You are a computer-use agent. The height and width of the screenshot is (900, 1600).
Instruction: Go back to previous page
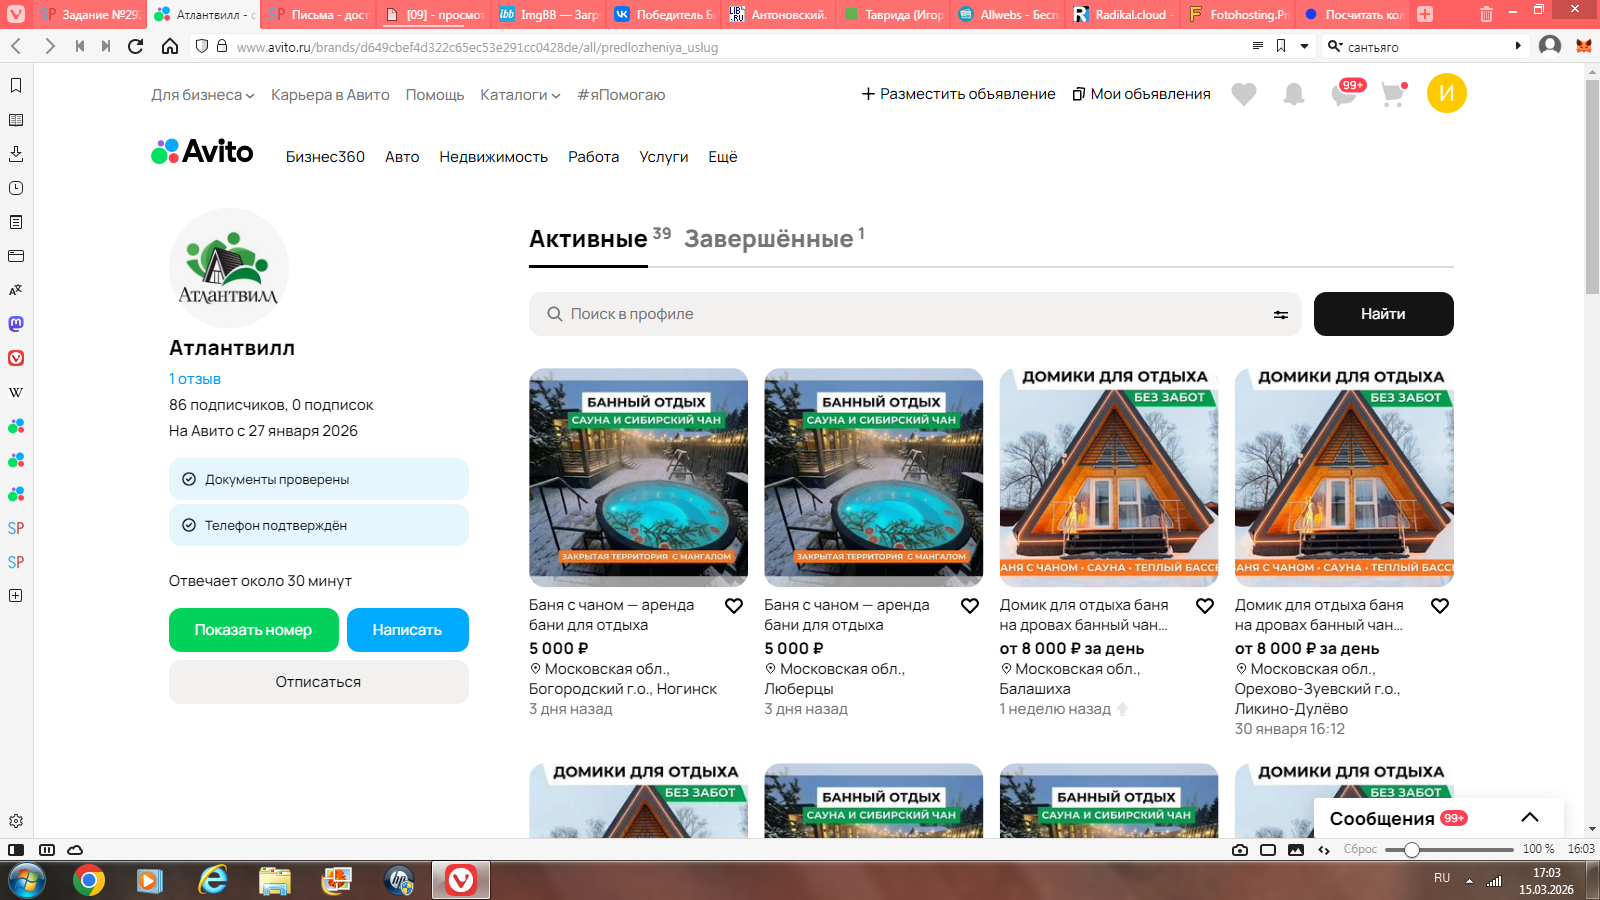[16, 46]
